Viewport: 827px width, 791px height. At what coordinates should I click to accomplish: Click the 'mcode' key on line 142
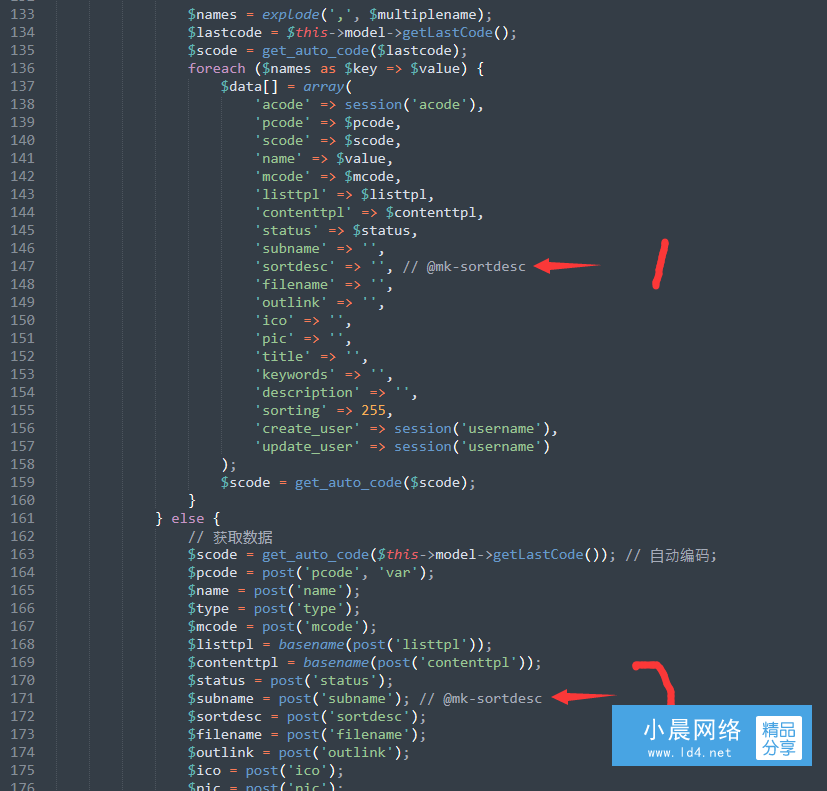tap(283, 177)
